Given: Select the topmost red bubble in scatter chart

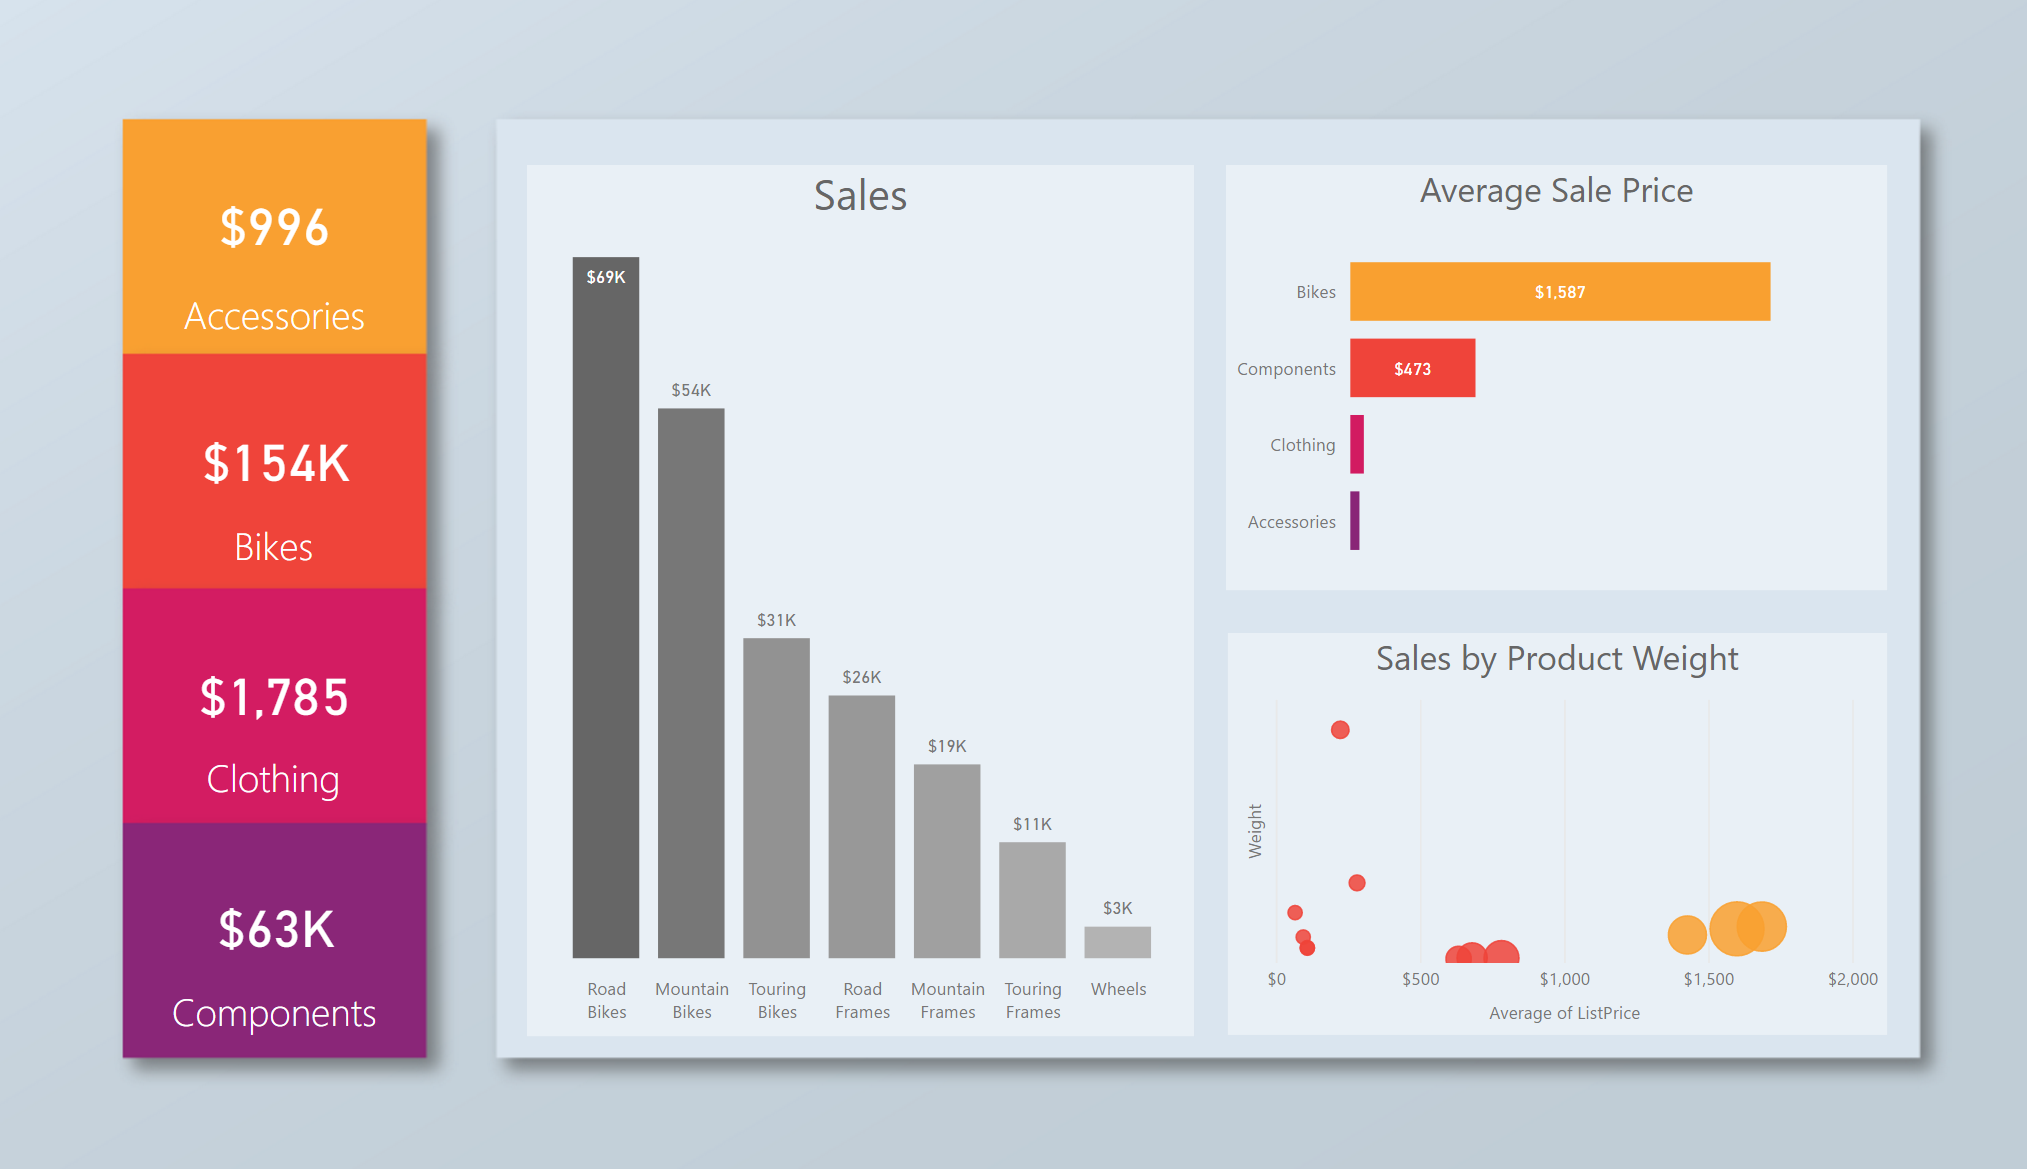Looking at the screenshot, I should 1340,730.
